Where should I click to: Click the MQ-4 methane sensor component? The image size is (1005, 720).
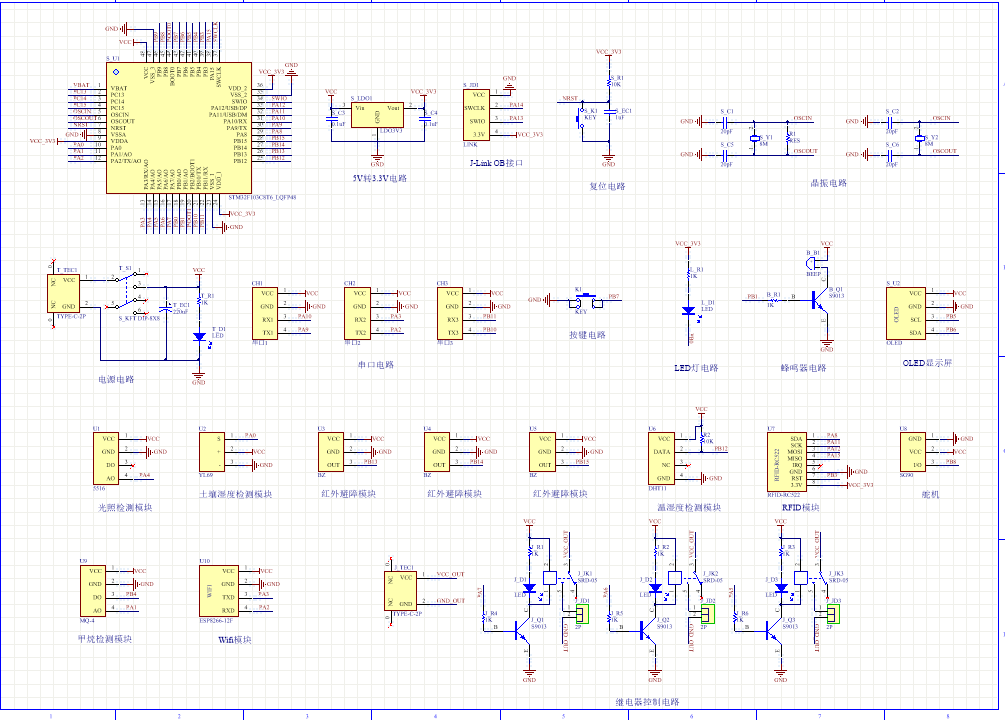(92, 591)
